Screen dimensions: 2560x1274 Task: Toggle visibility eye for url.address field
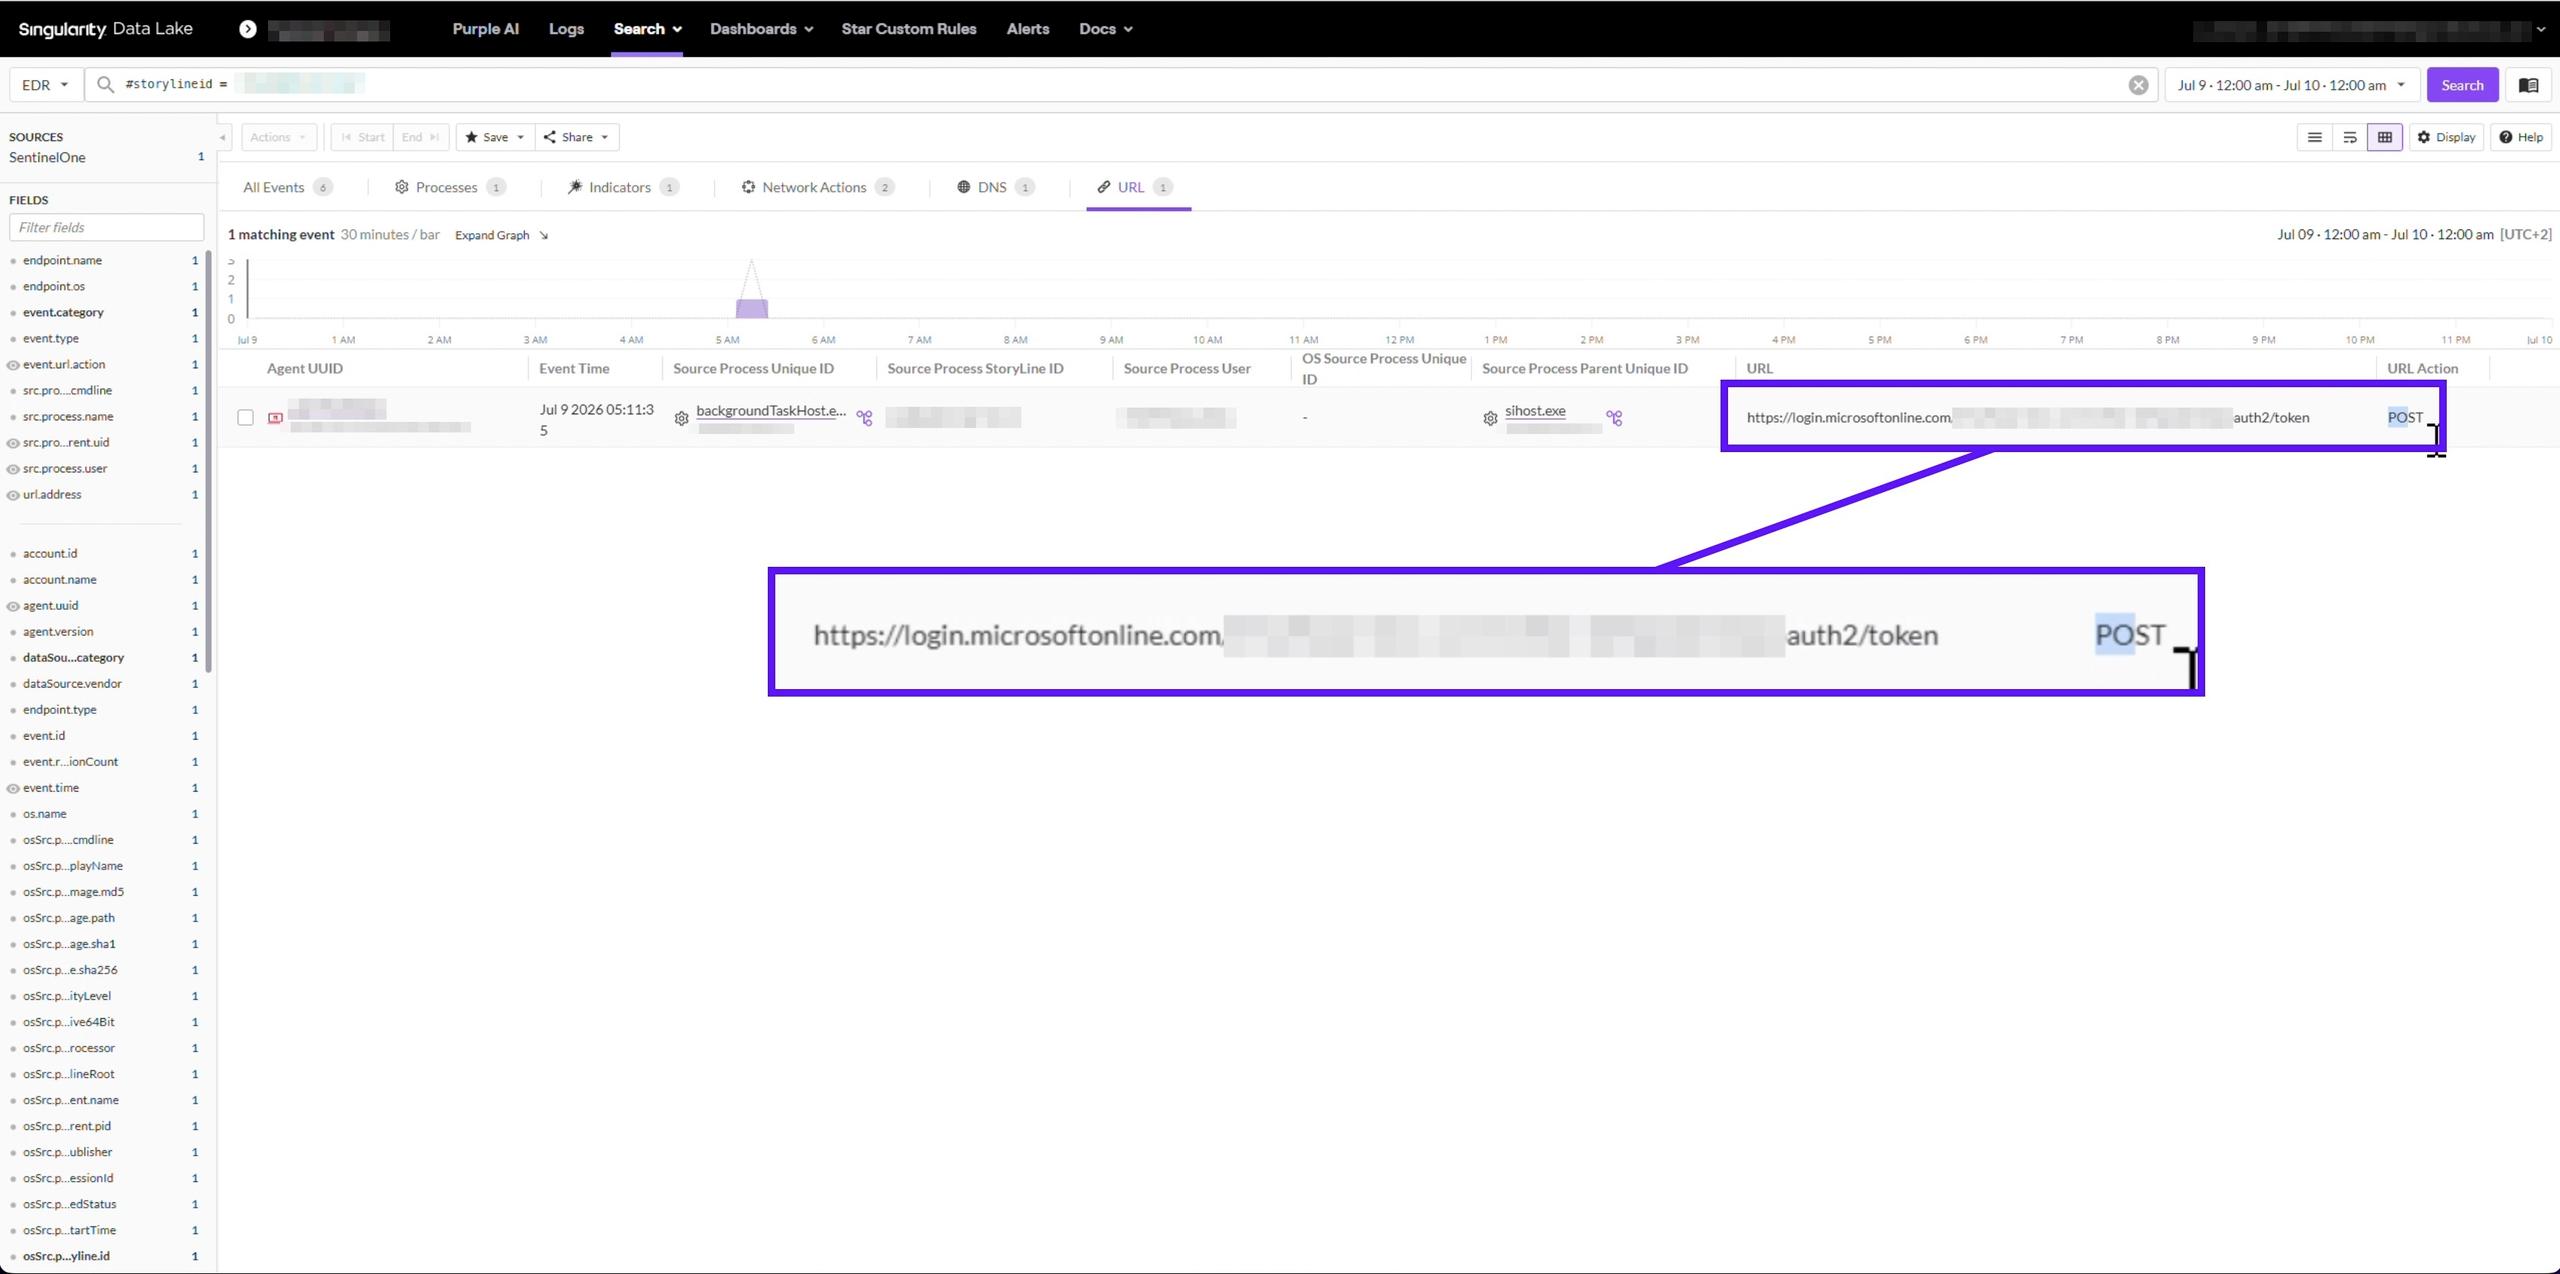[13, 495]
